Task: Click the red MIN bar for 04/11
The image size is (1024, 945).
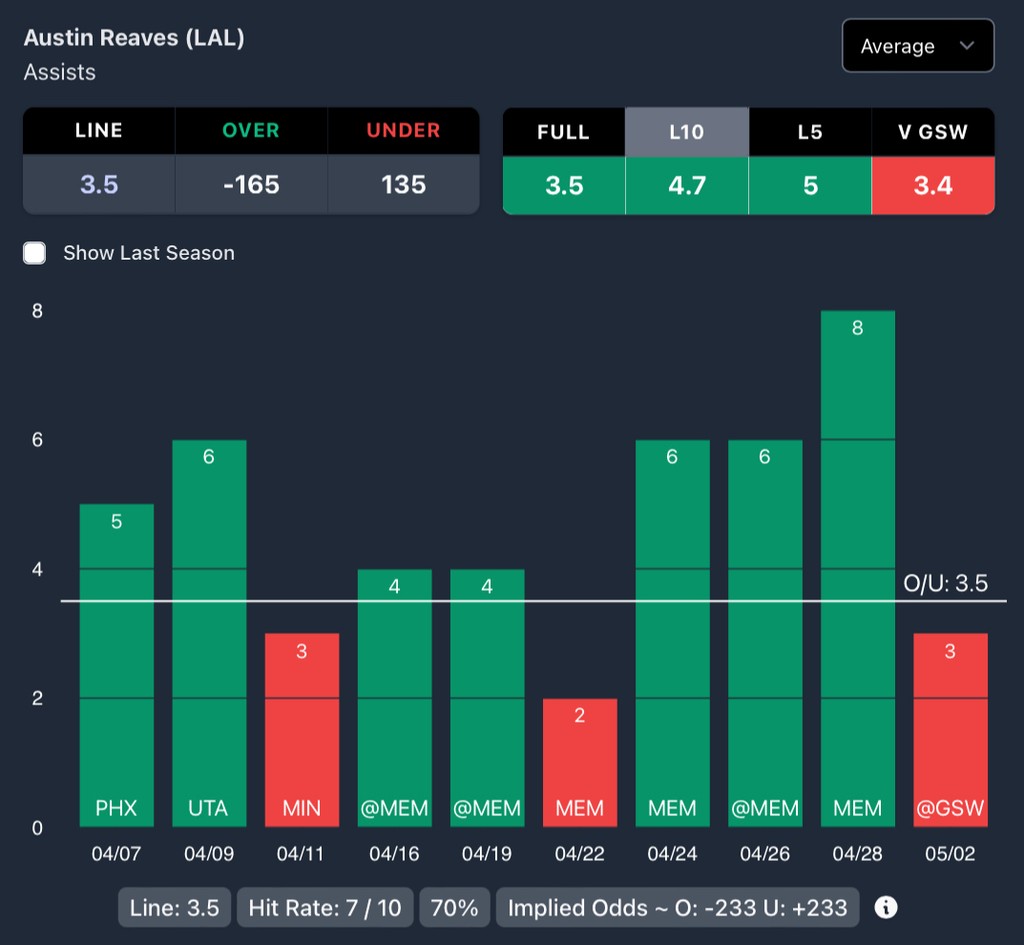Action: [x=302, y=730]
